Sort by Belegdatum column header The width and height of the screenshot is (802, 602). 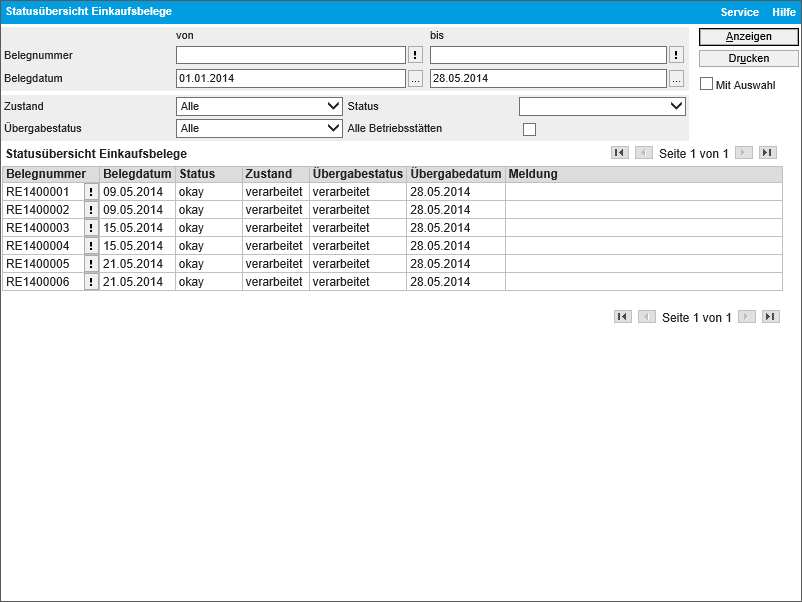tap(136, 174)
